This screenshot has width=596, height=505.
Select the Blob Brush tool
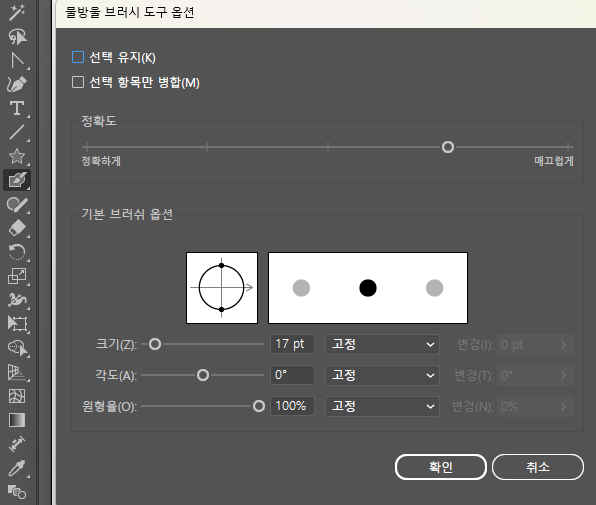tap(17, 180)
